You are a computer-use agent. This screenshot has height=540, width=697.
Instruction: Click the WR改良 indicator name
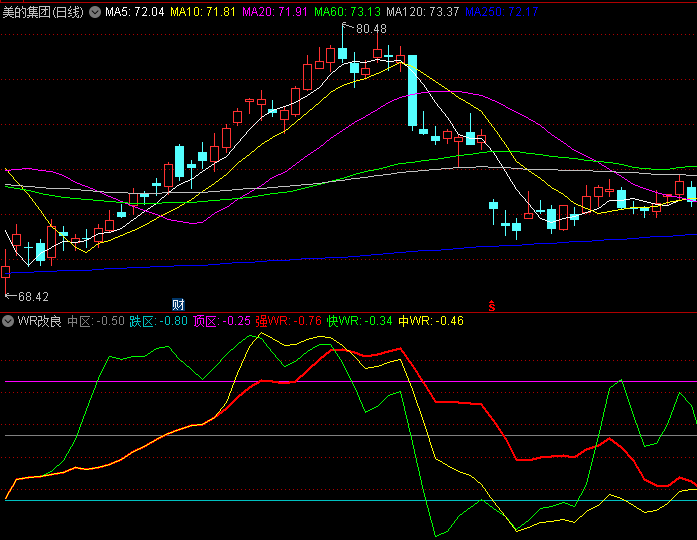pos(38,321)
